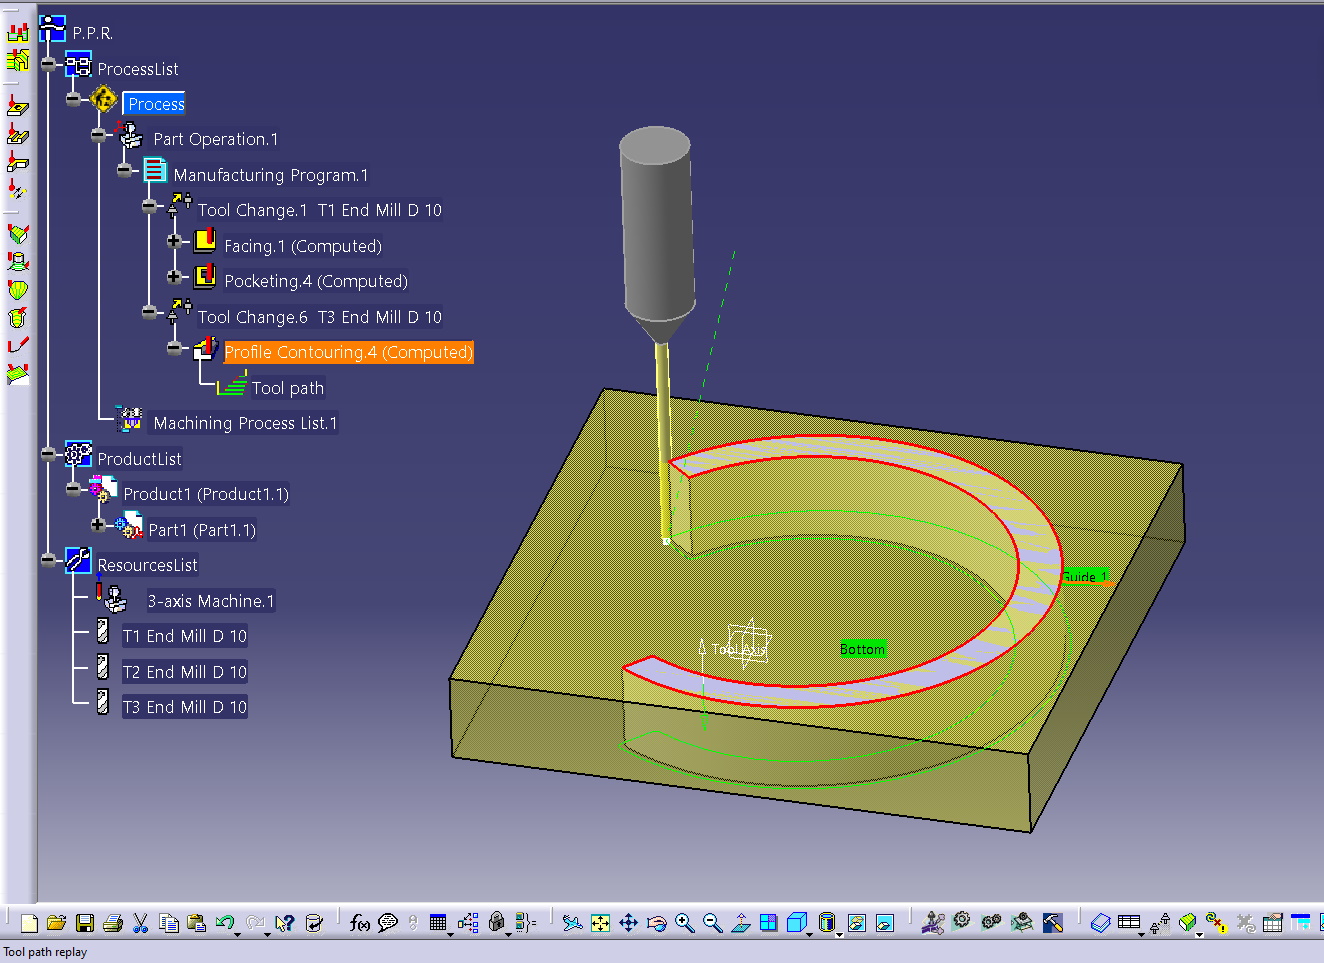
Task: Expand the Facing.1 tree node
Action: point(174,241)
